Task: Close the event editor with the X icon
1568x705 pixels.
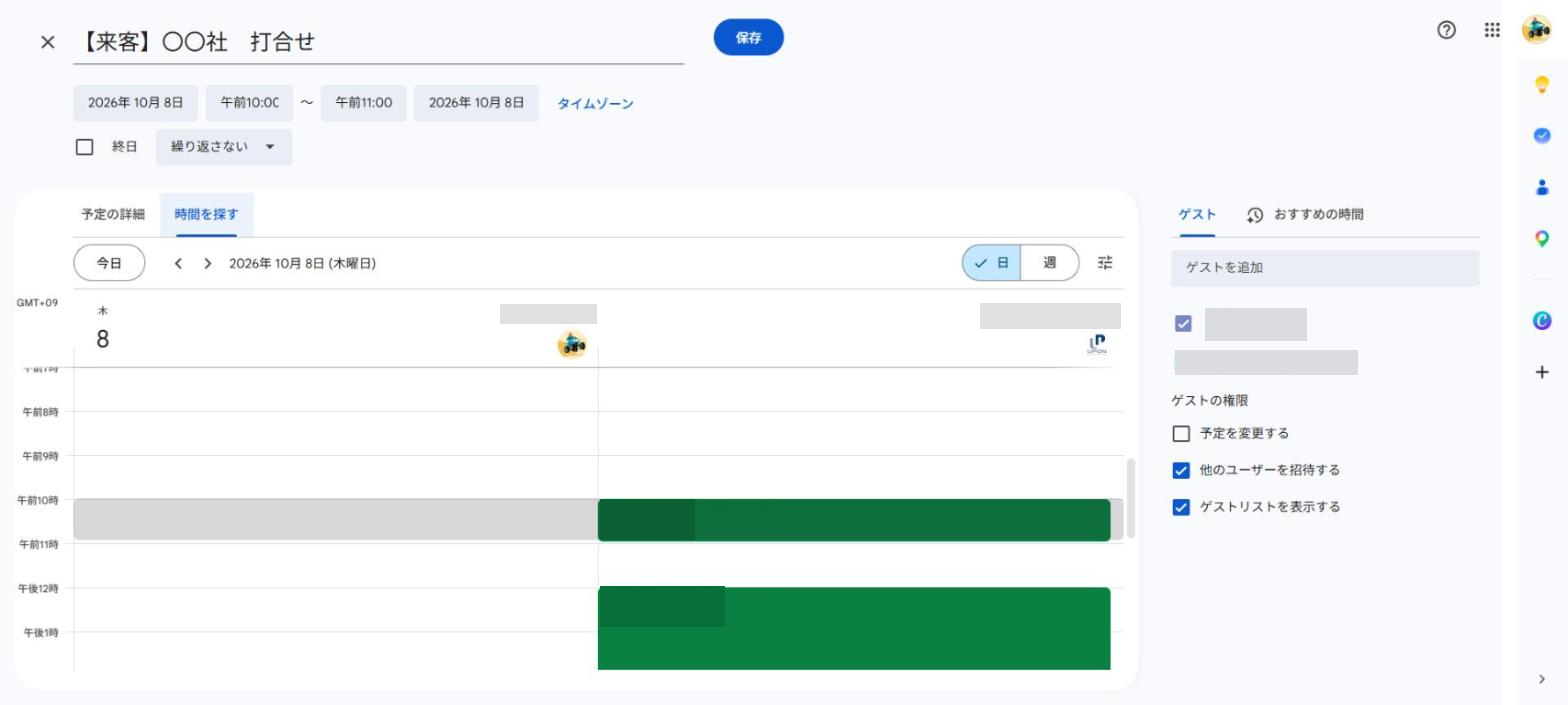Action: point(47,42)
